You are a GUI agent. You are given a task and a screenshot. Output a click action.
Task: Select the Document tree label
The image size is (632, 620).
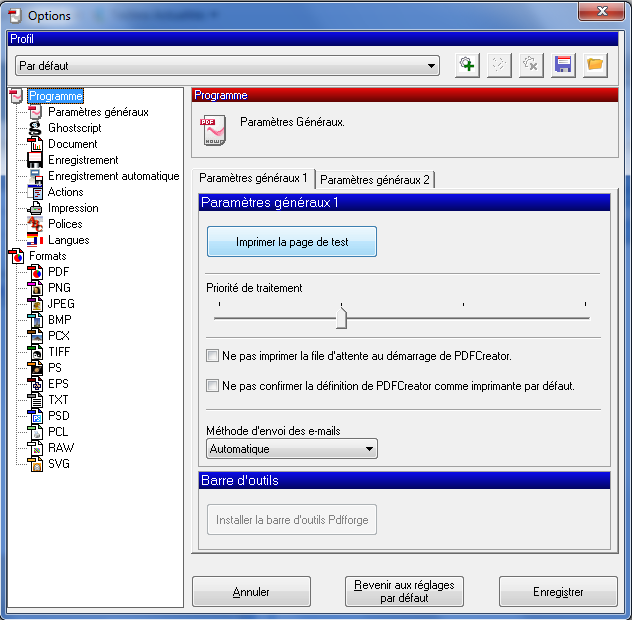(73, 144)
